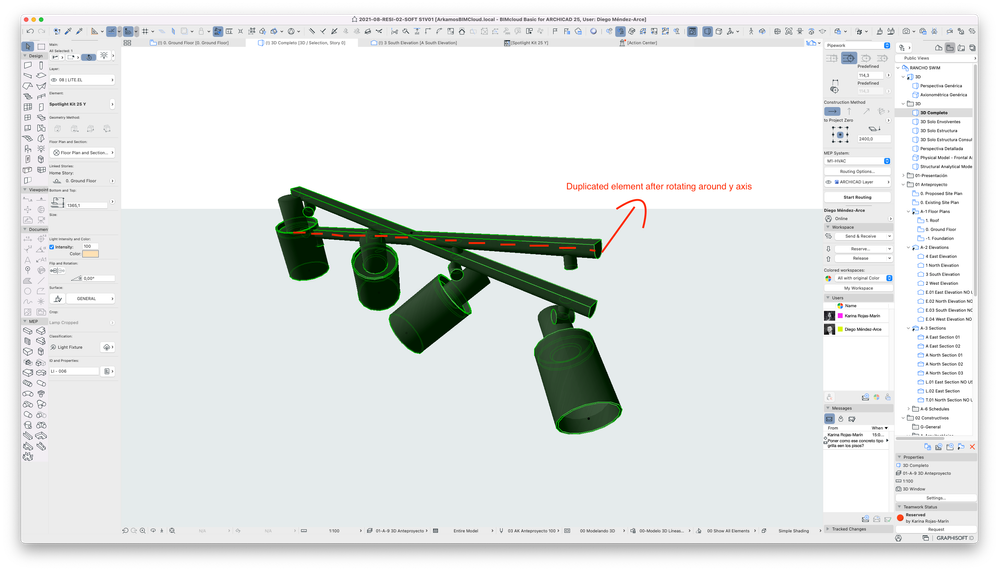Click Karina Rojas-Marín's magenta color swatch
Viewport: 999px width, 571px height.
point(840,315)
